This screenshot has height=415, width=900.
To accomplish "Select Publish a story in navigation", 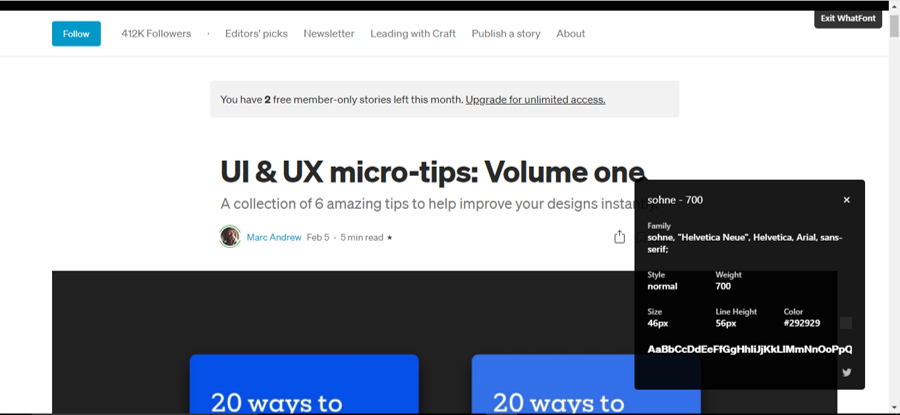I will tap(506, 34).
